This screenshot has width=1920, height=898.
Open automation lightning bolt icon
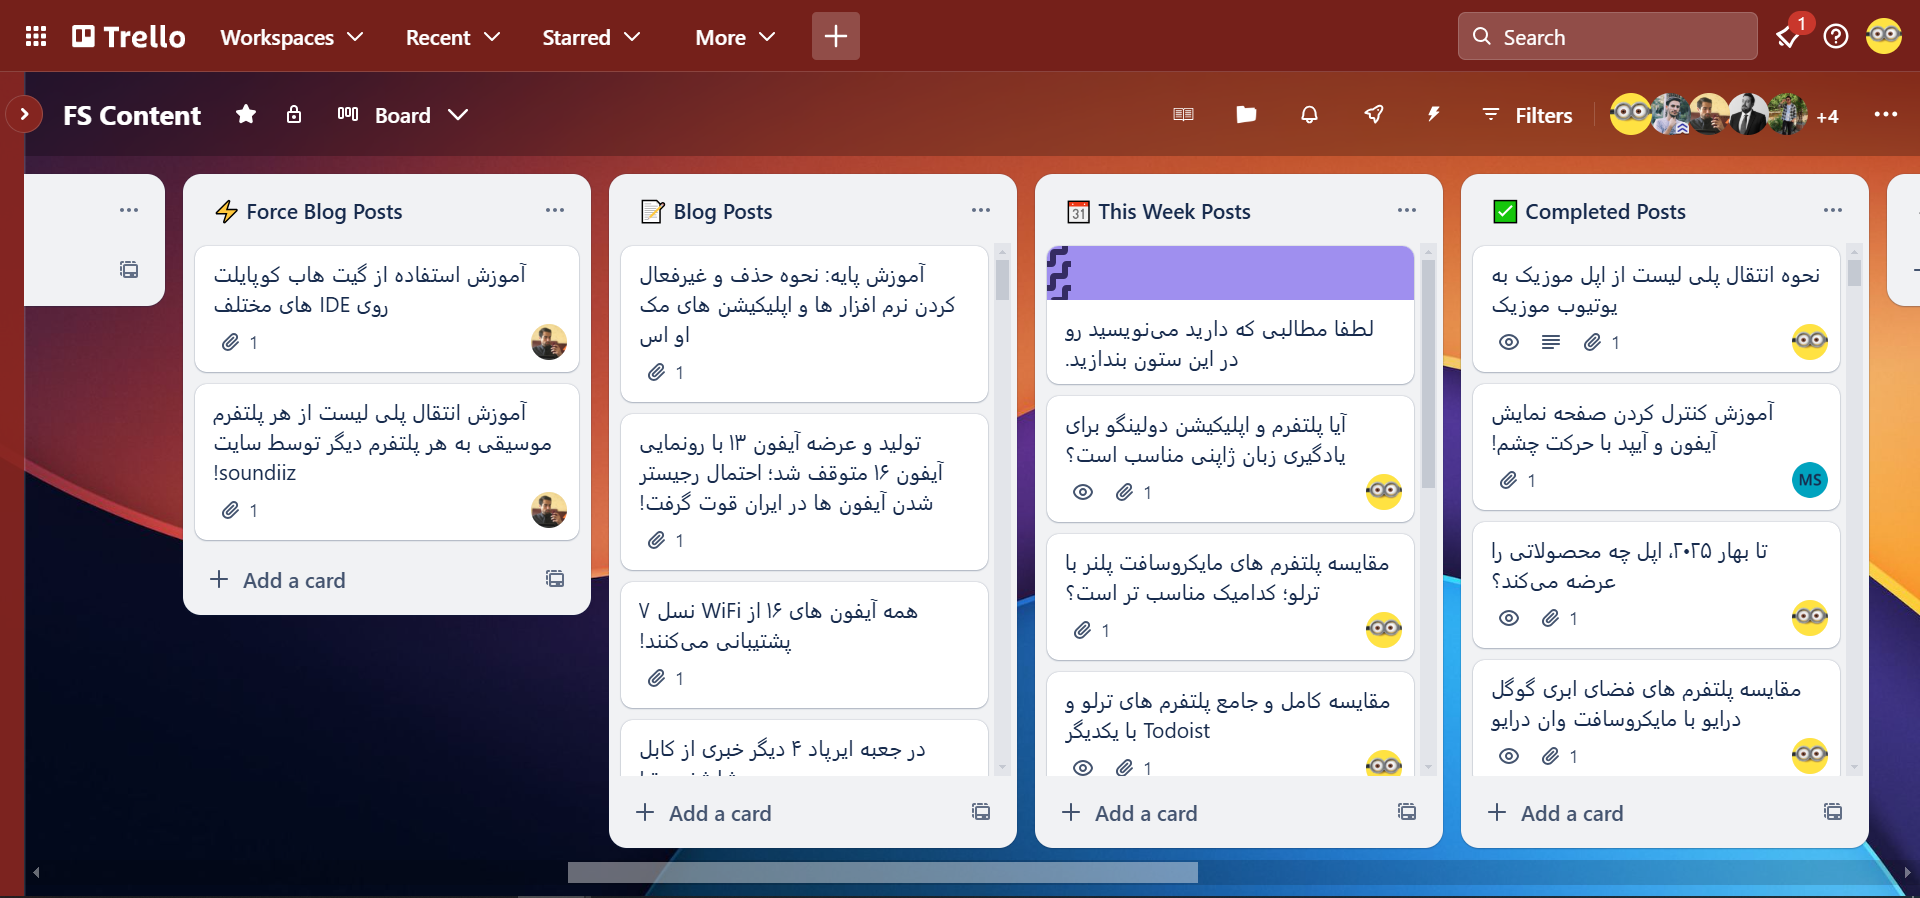pyautogui.click(x=1434, y=114)
